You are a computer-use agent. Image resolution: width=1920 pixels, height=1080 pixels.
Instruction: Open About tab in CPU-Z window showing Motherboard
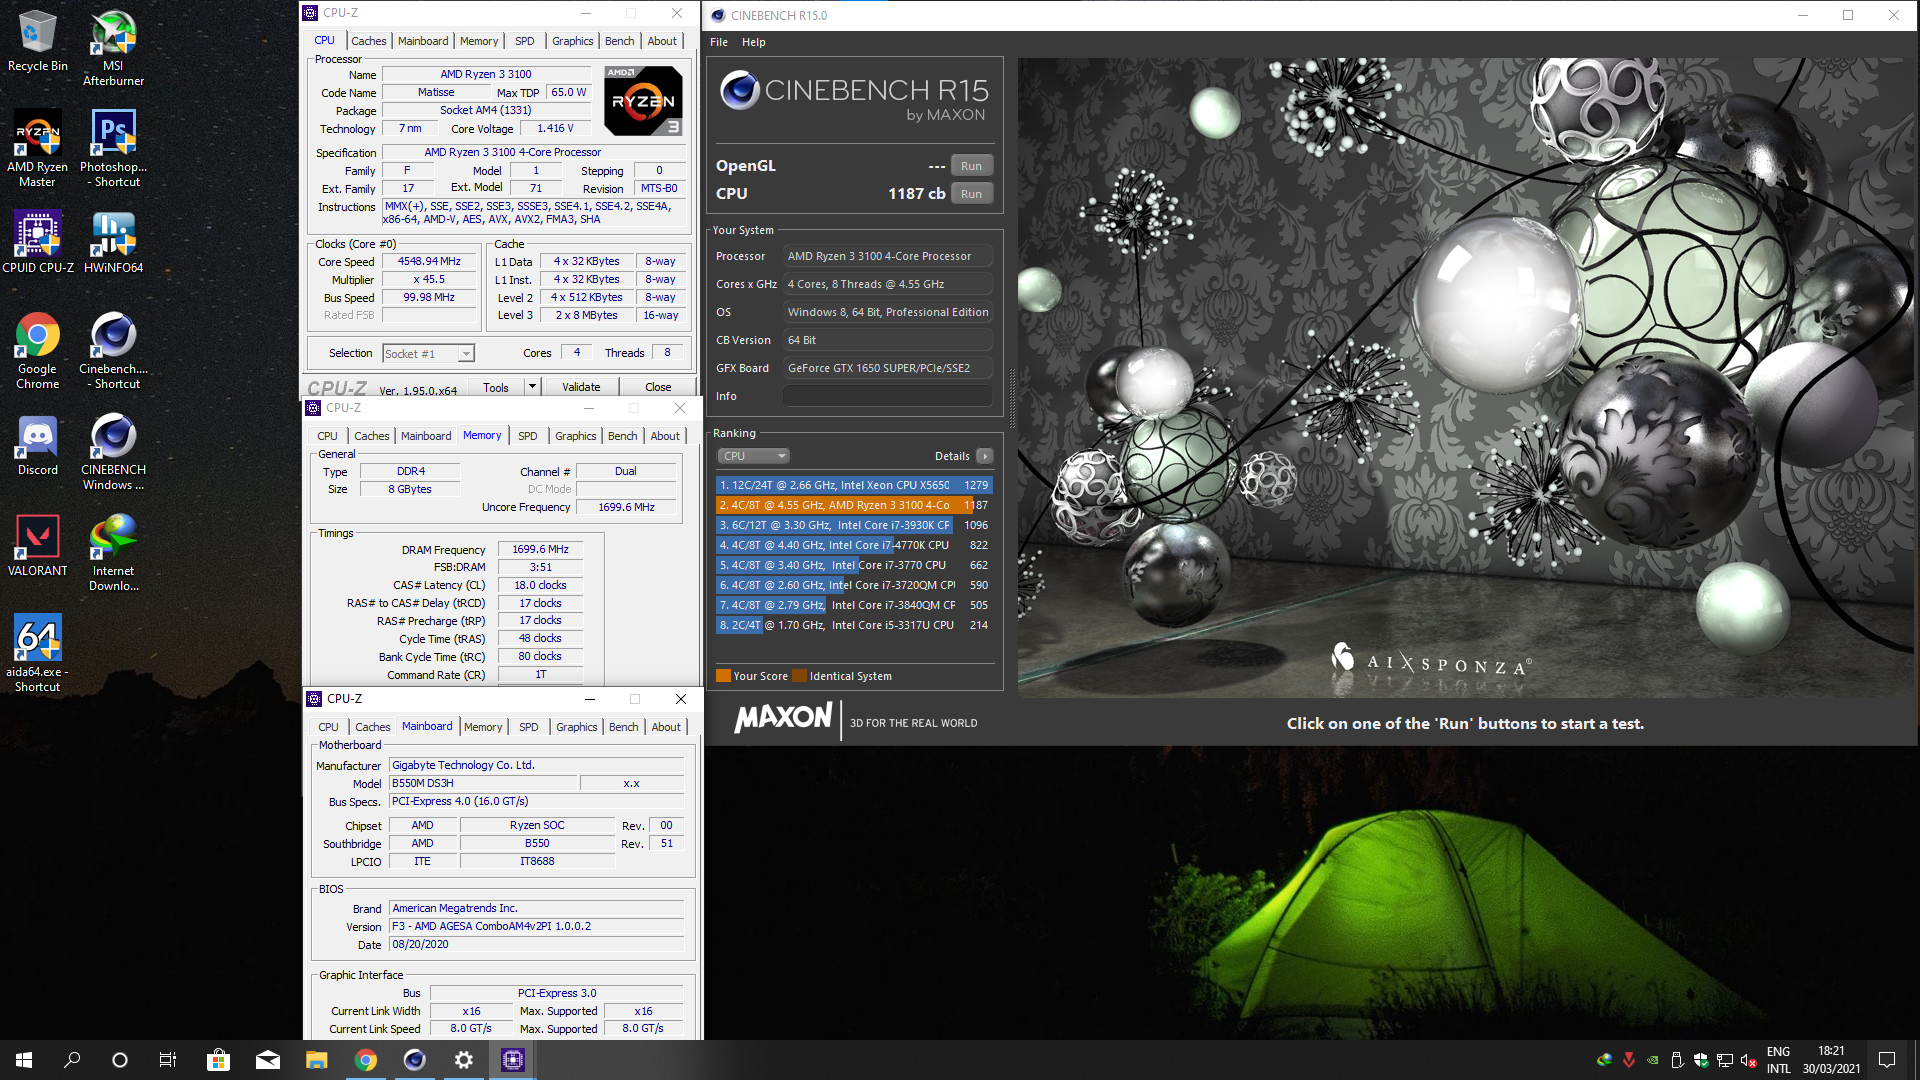pyautogui.click(x=666, y=727)
